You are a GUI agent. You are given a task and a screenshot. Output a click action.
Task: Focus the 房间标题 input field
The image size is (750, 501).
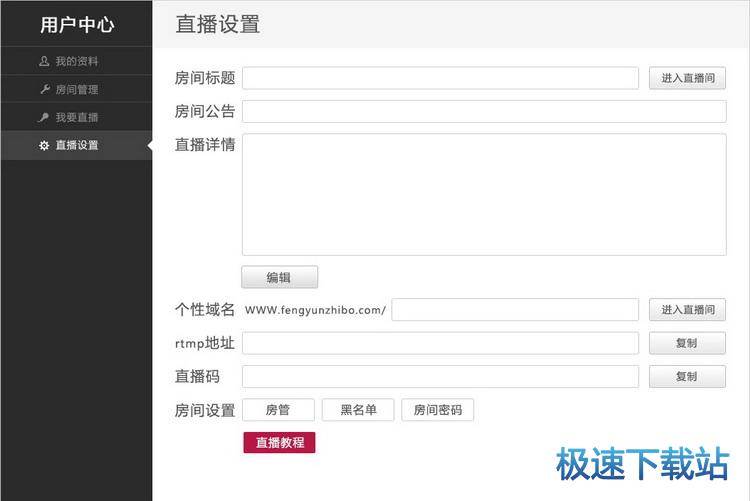coord(440,78)
